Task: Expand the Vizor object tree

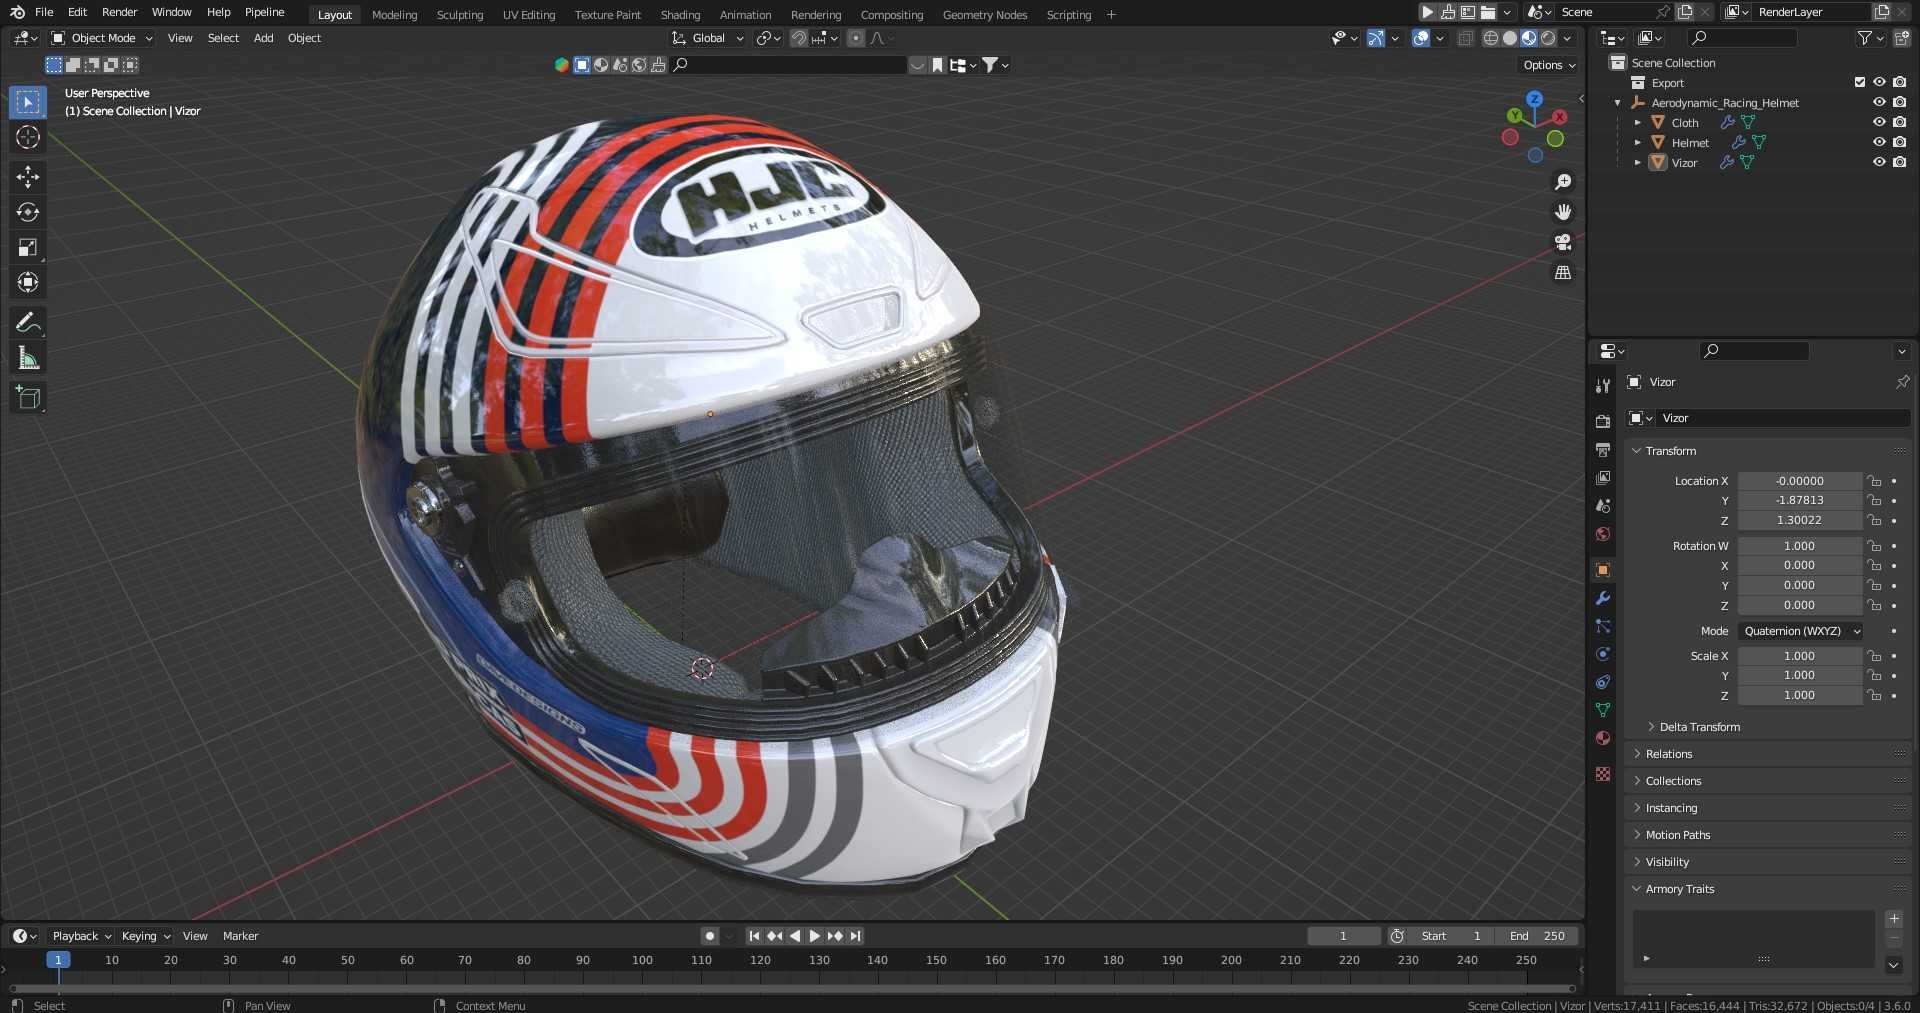Action: pos(1637,162)
